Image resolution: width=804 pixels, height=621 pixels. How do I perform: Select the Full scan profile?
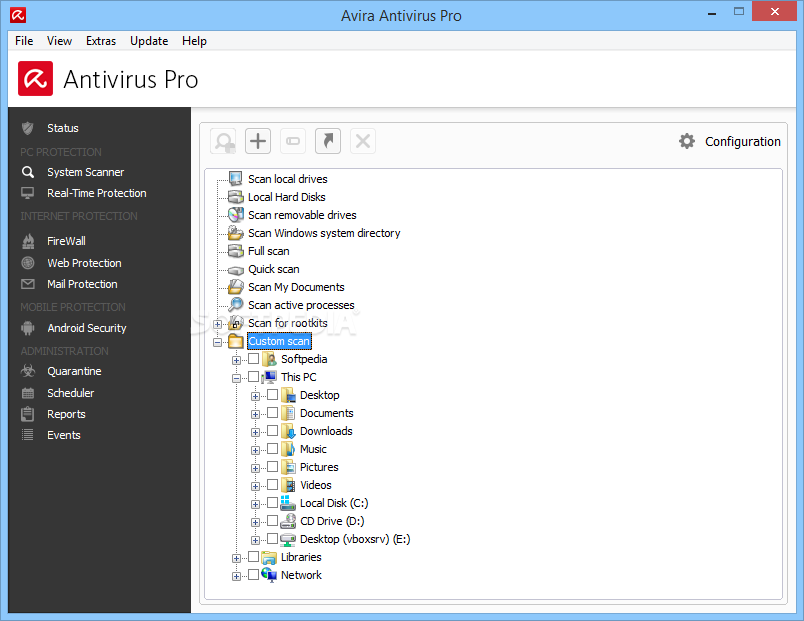(269, 251)
